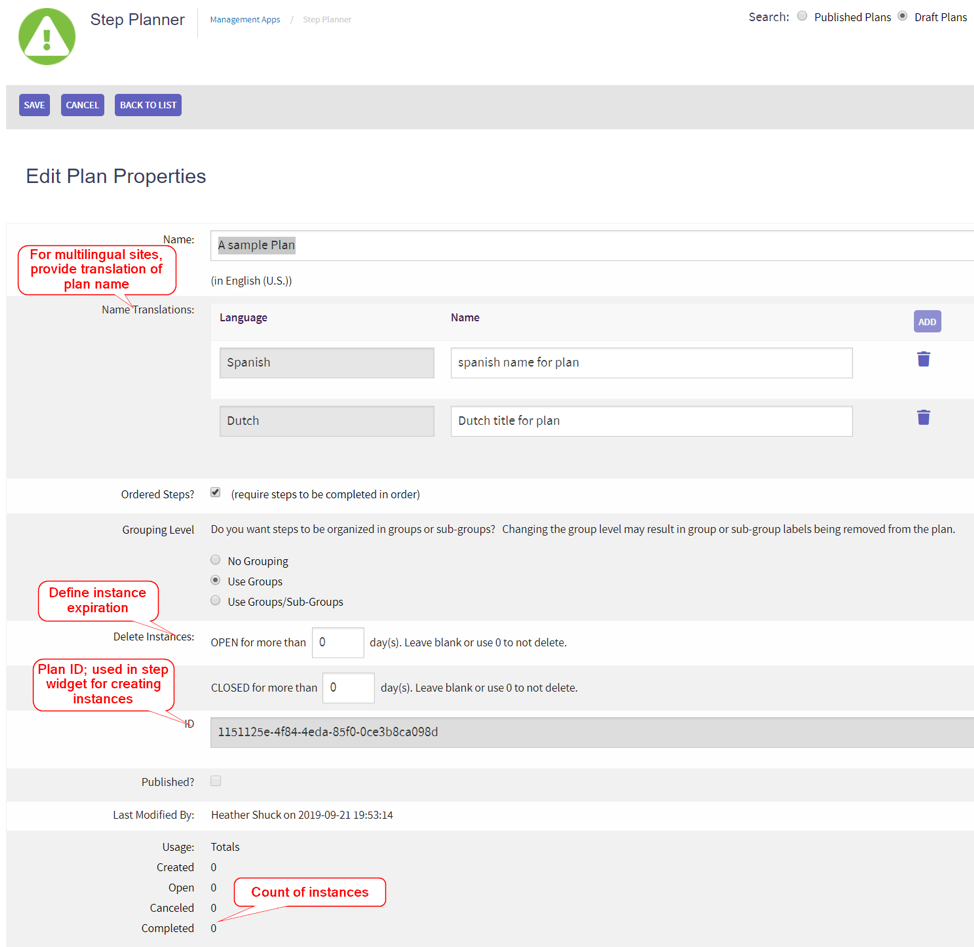Edit the OPEN days delete field

coord(337,642)
